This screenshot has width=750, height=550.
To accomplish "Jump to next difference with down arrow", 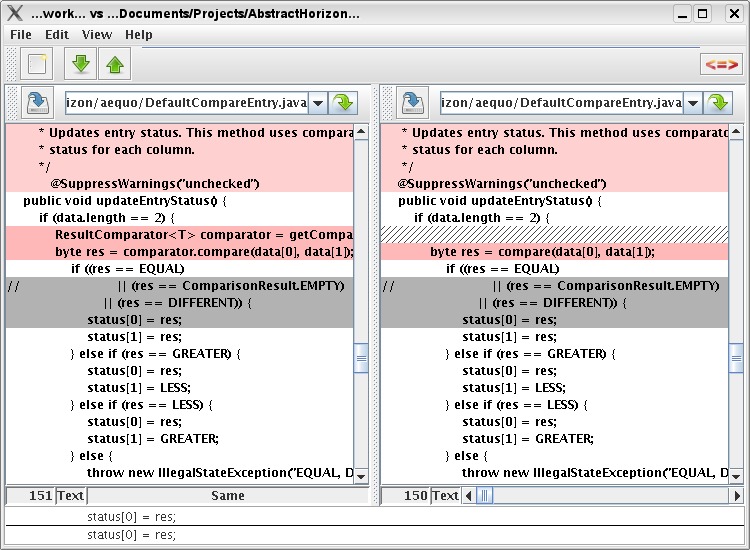I will point(81,65).
